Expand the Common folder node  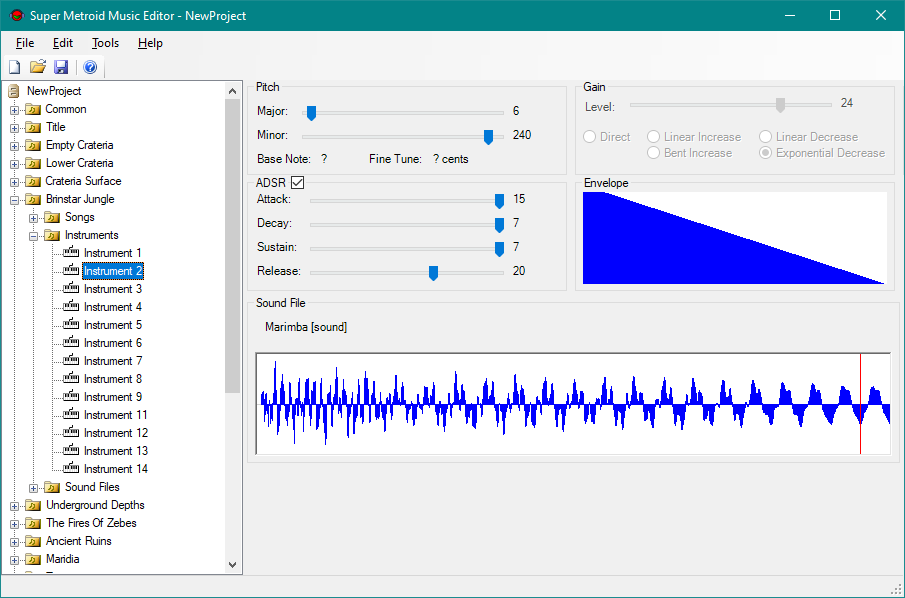pyautogui.click(x=14, y=110)
